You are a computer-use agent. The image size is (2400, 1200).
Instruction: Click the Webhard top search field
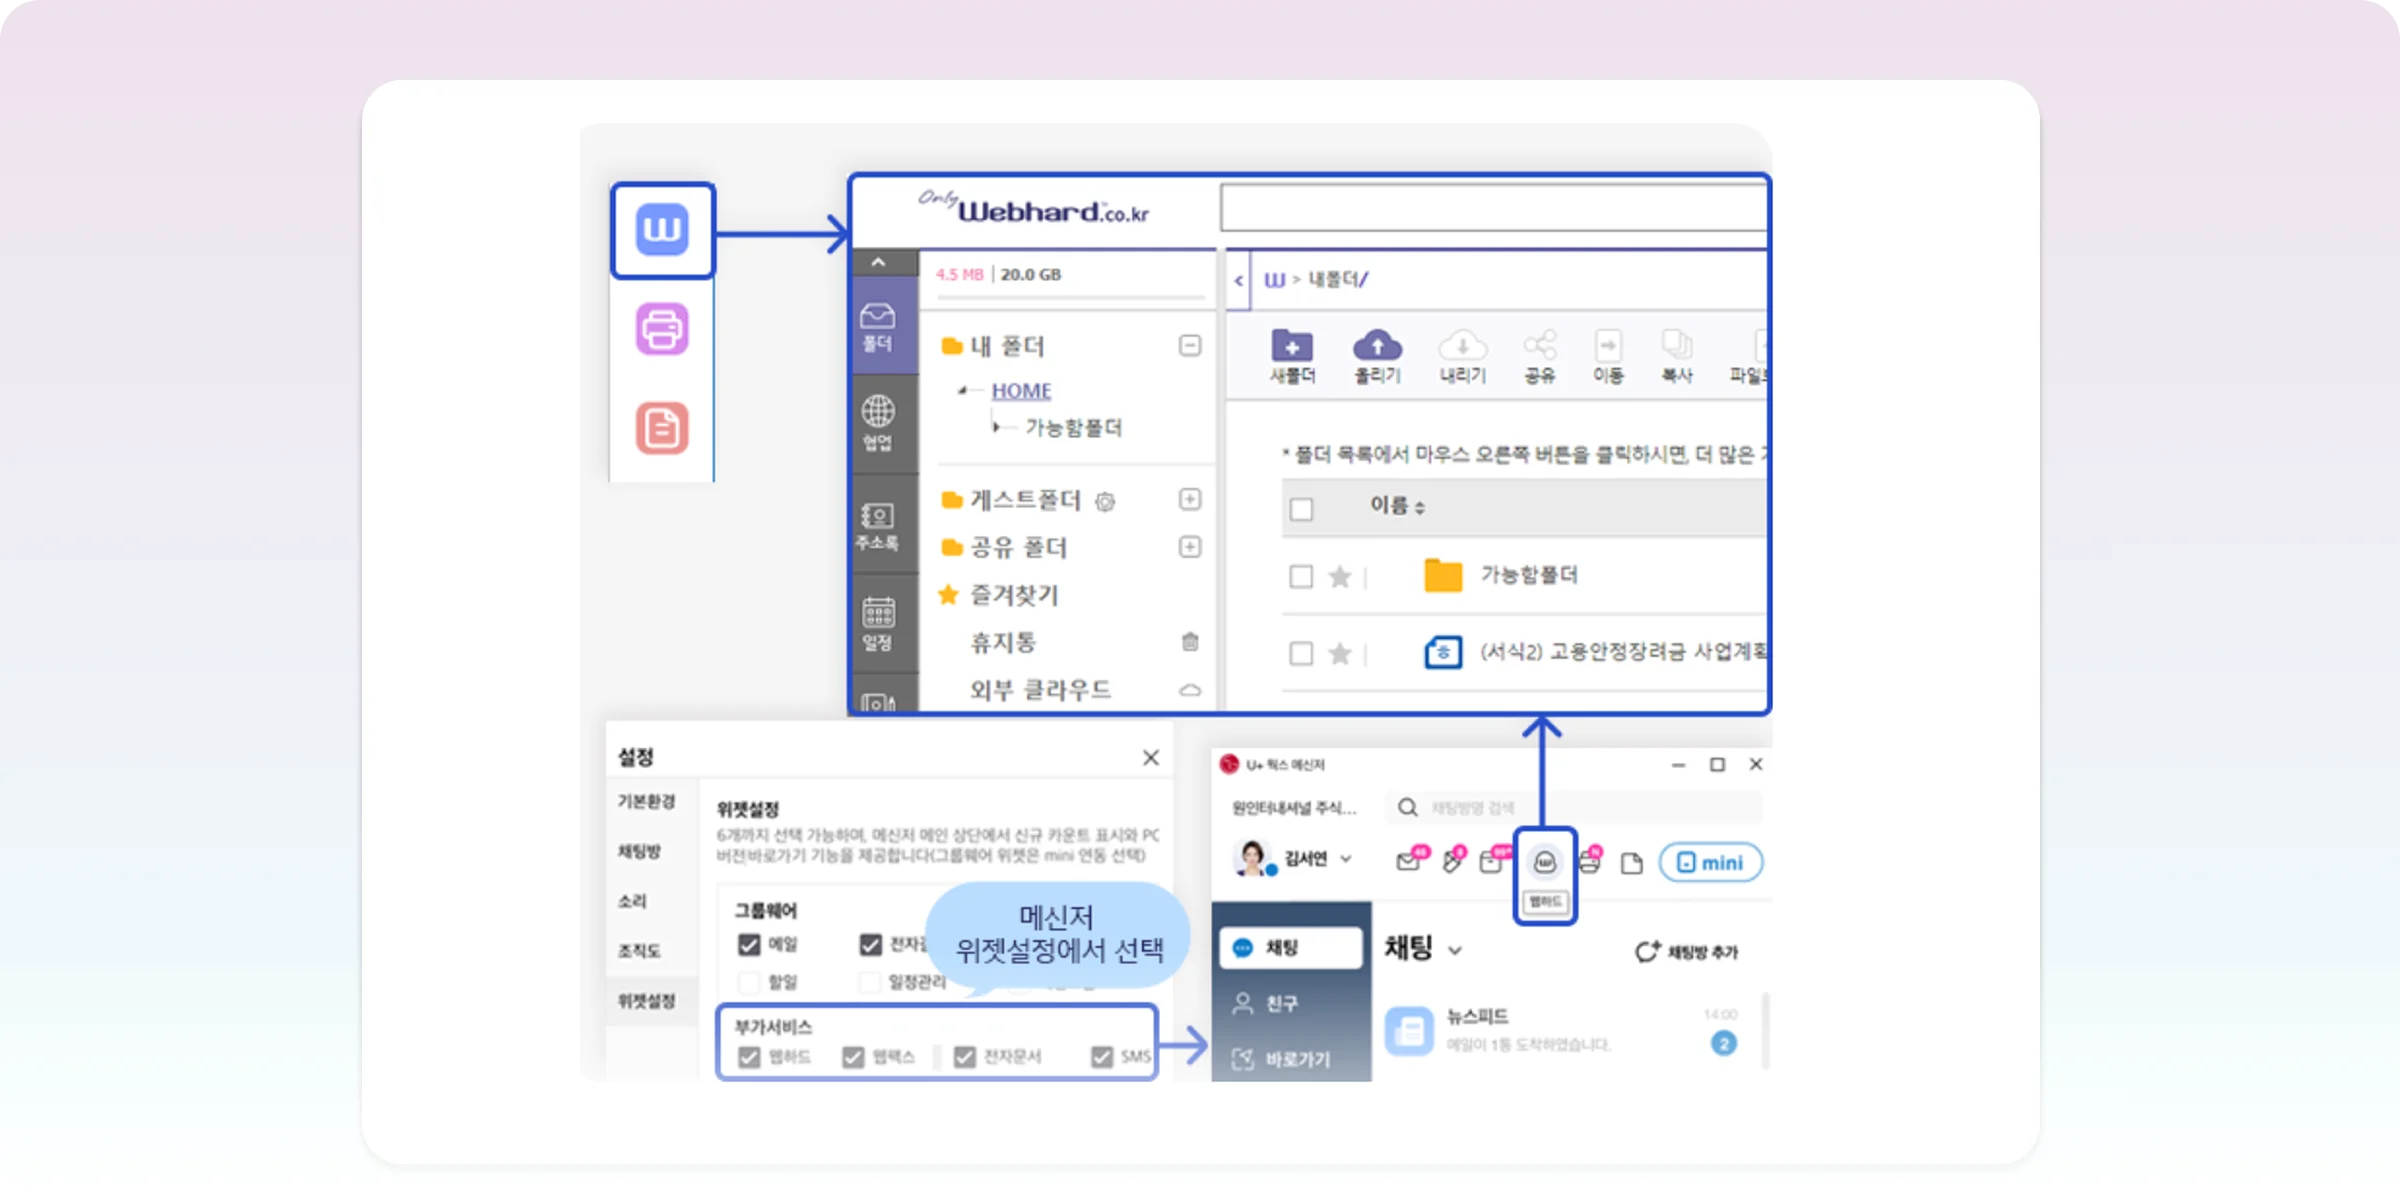pos(1492,210)
